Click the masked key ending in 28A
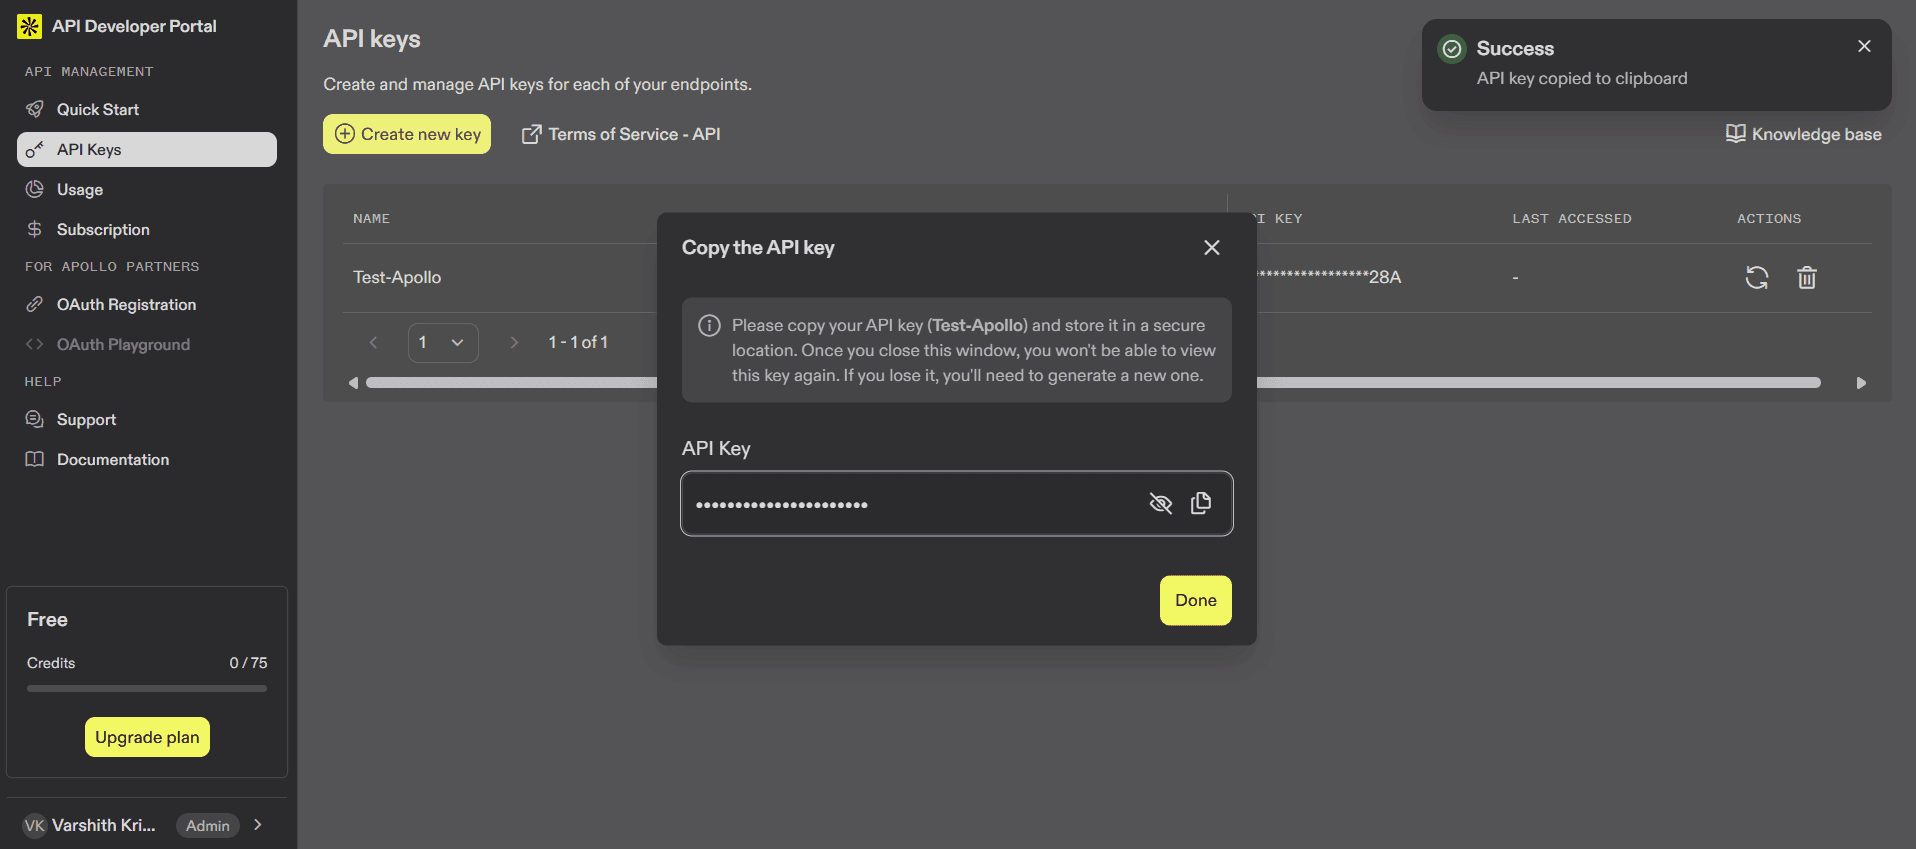The width and height of the screenshot is (1916, 849). tap(1330, 277)
